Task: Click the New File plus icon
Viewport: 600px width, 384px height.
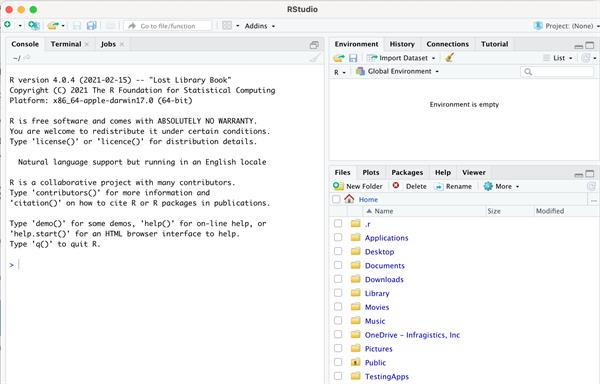Action: tap(8, 25)
